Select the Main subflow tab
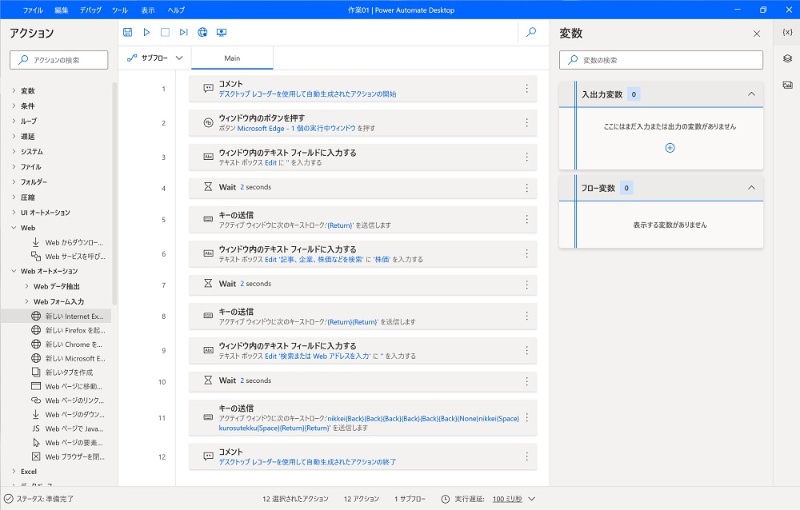The height and width of the screenshot is (510, 800). pyautogui.click(x=232, y=58)
